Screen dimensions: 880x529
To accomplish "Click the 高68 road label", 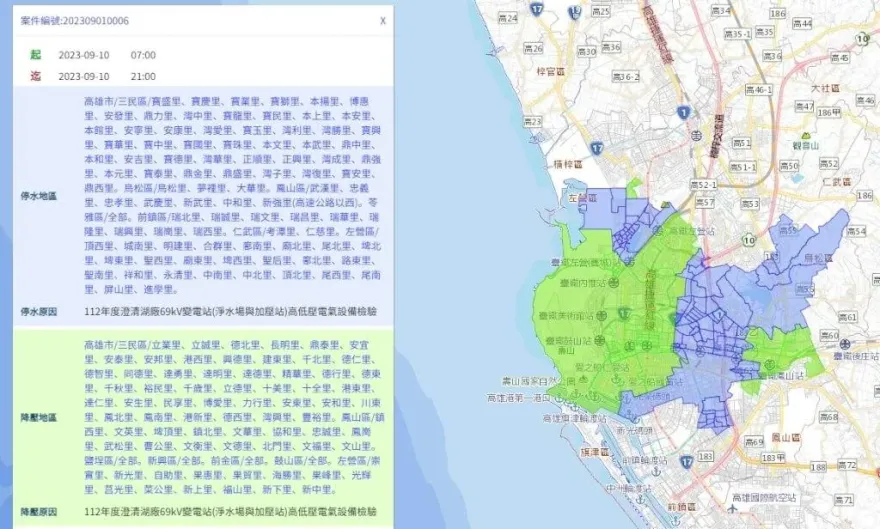I will pyautogui.click(x=829, y=417).
